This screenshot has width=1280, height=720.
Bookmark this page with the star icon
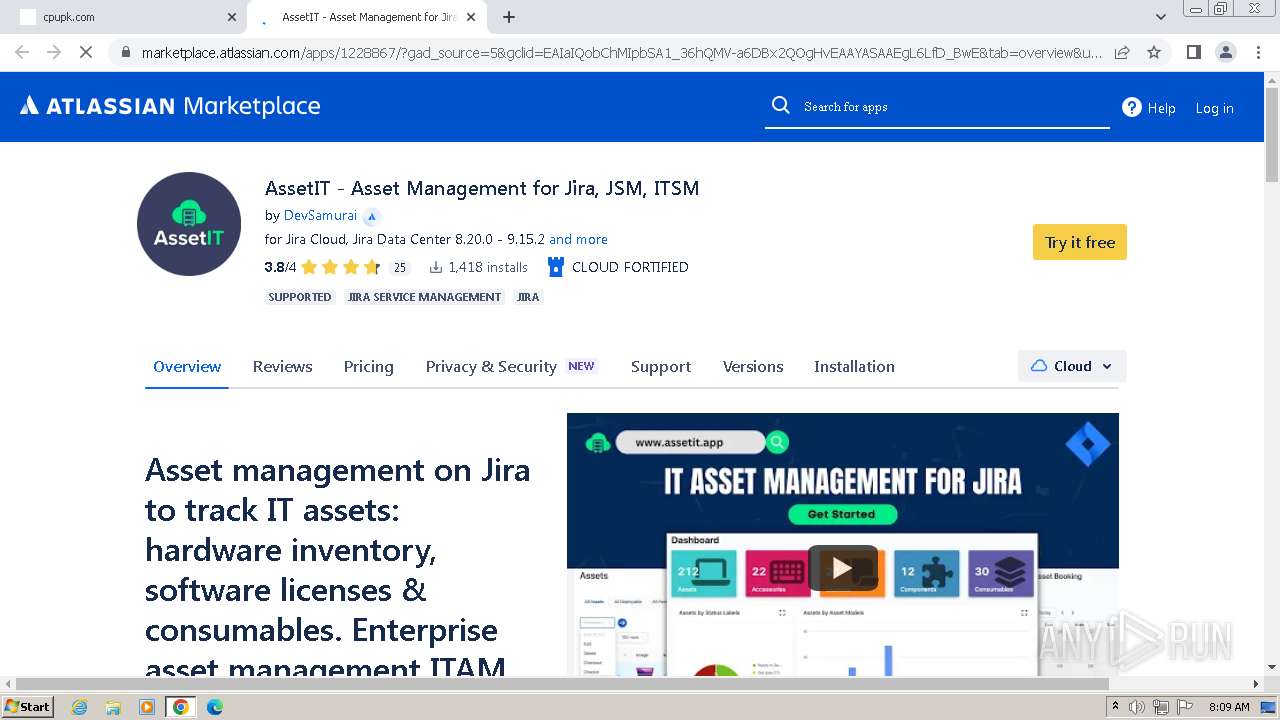click(x=1154, y=52)
